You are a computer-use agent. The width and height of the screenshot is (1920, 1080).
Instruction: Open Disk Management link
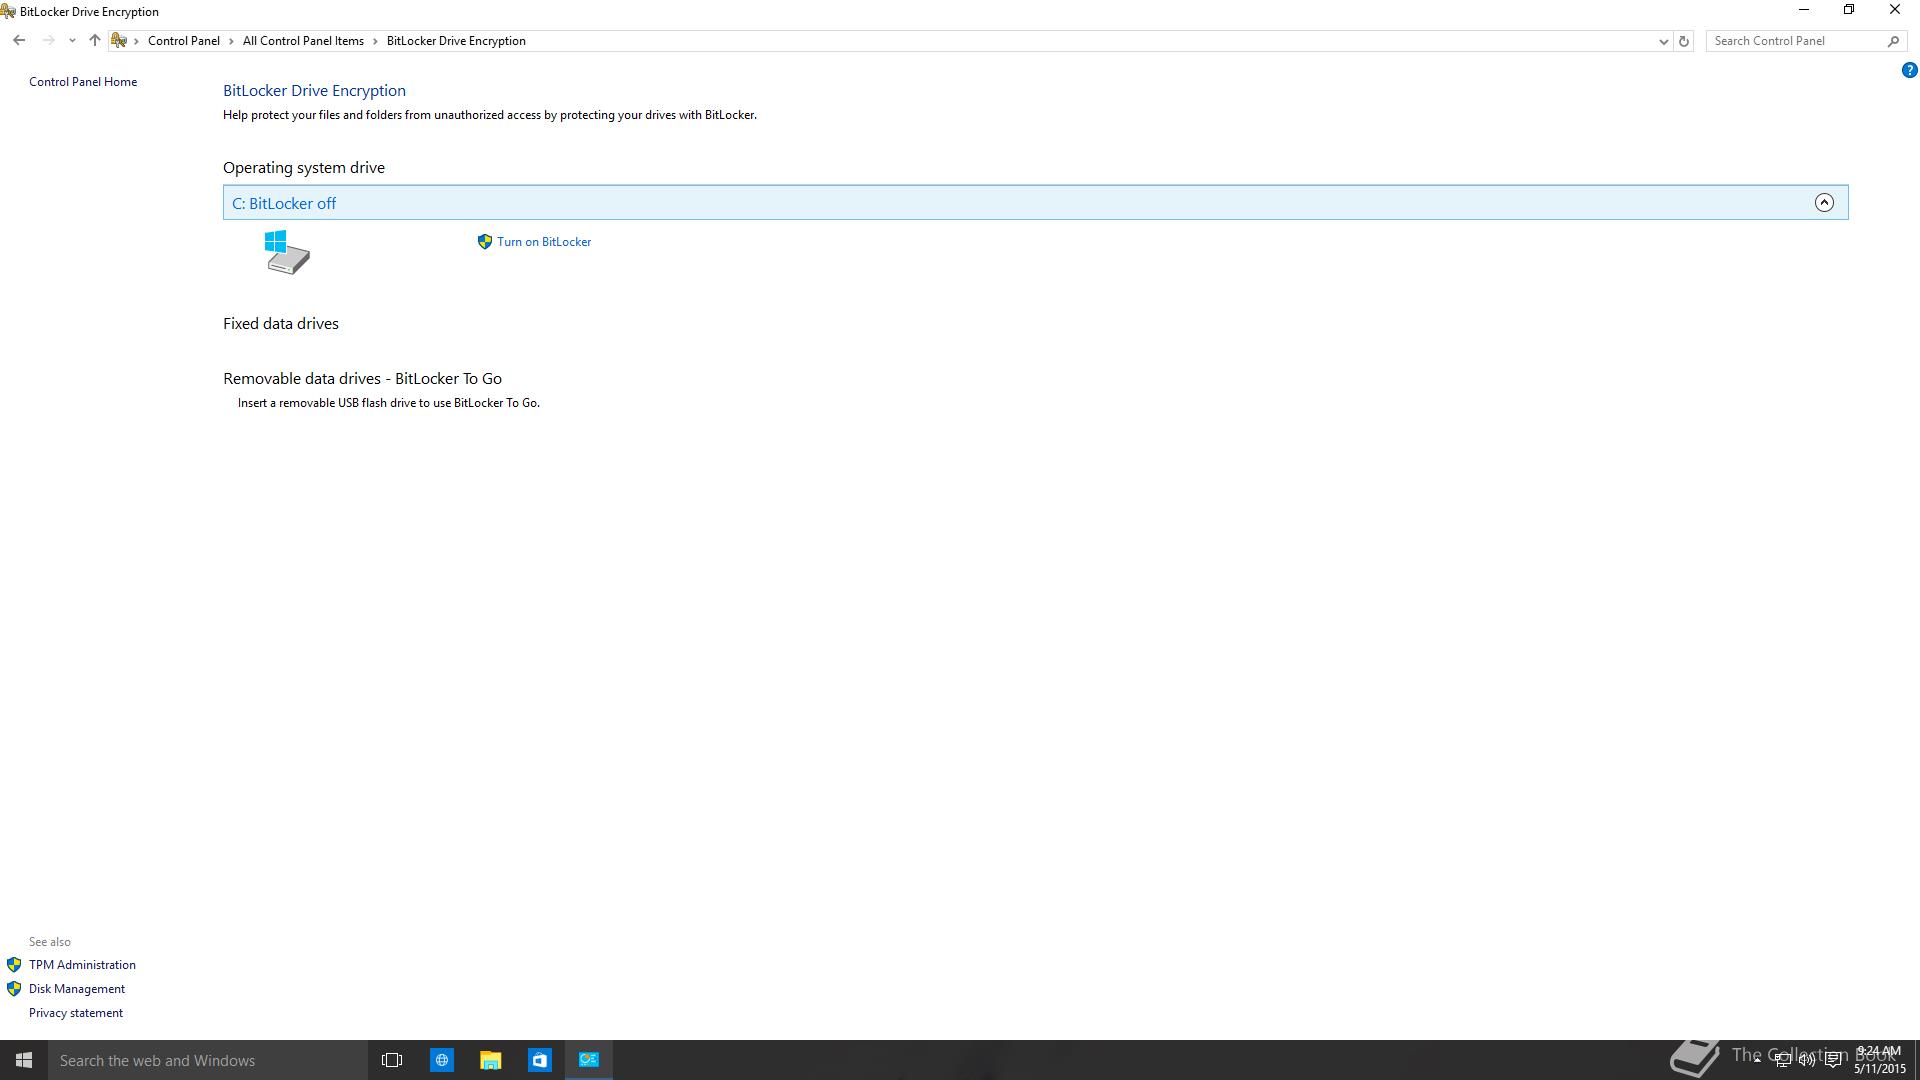point(77,989)
